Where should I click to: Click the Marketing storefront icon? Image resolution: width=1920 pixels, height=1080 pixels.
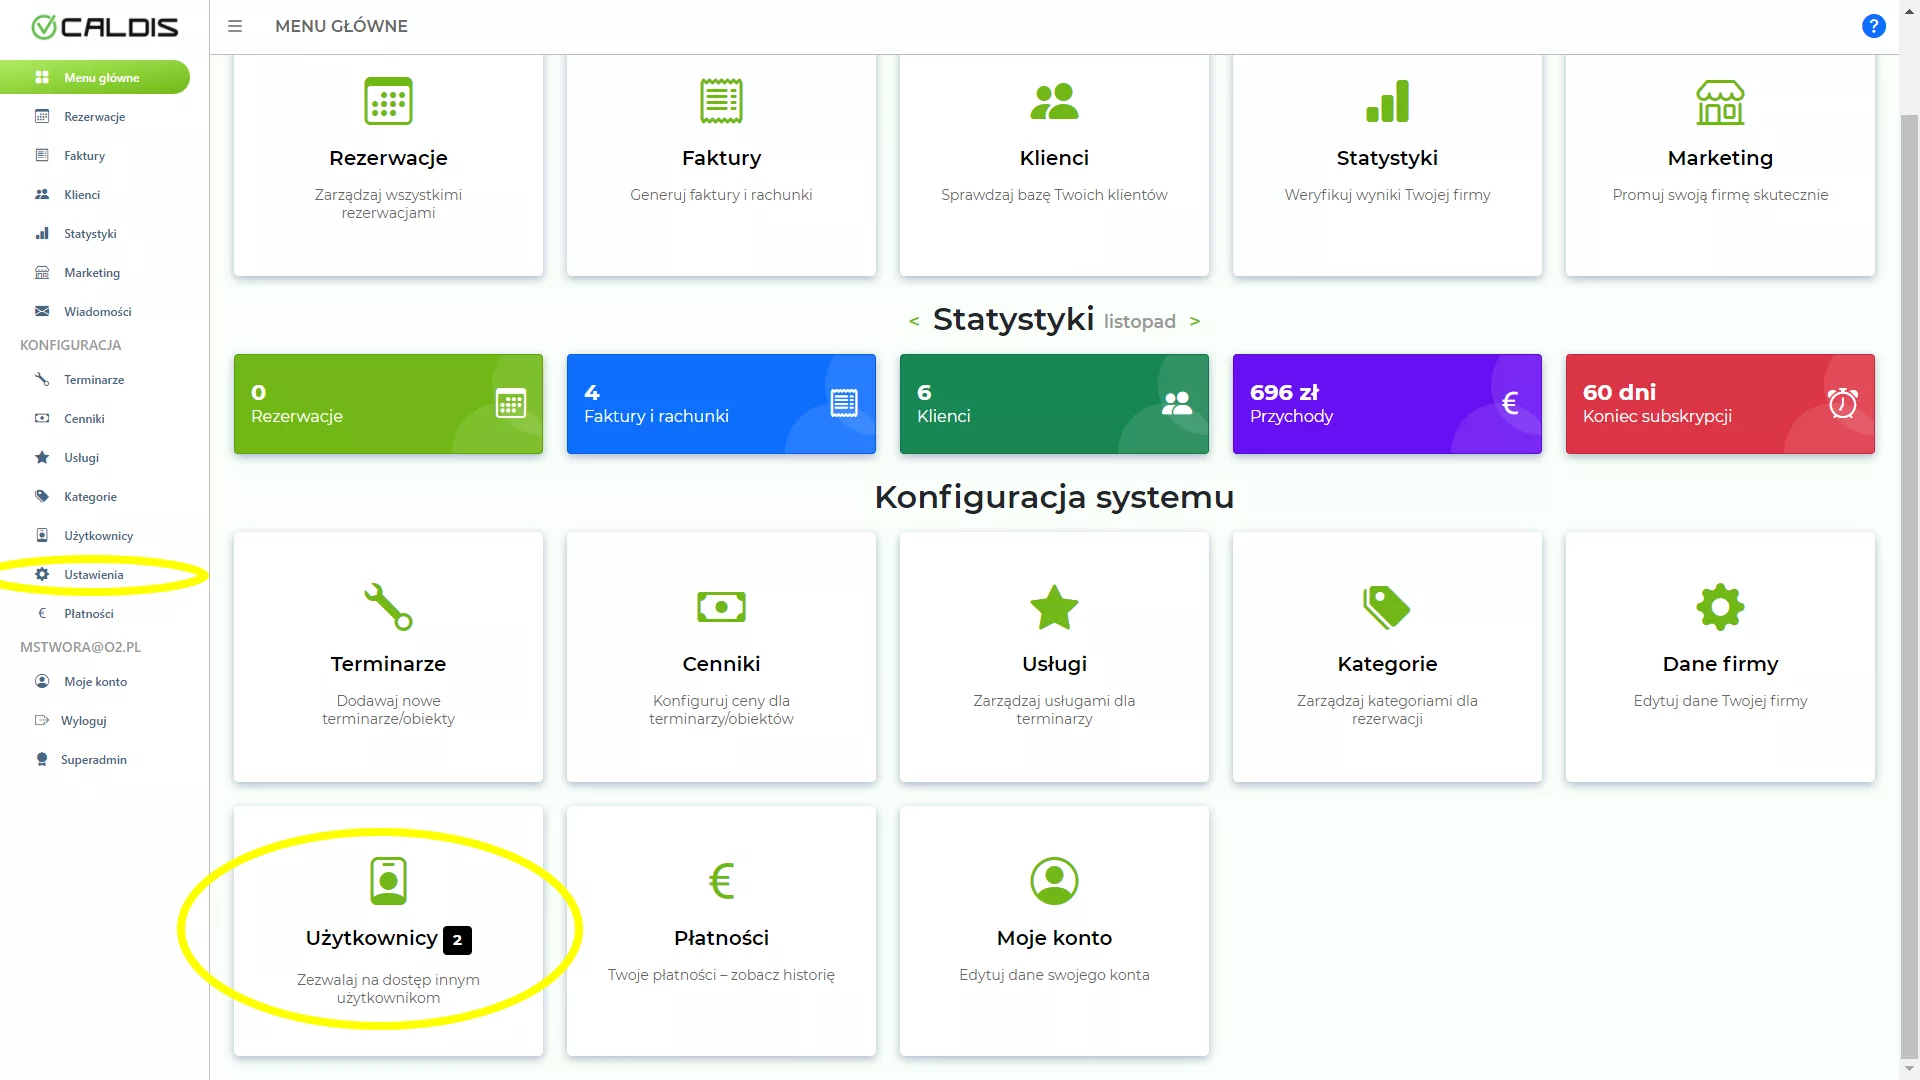coord(1720,102)
